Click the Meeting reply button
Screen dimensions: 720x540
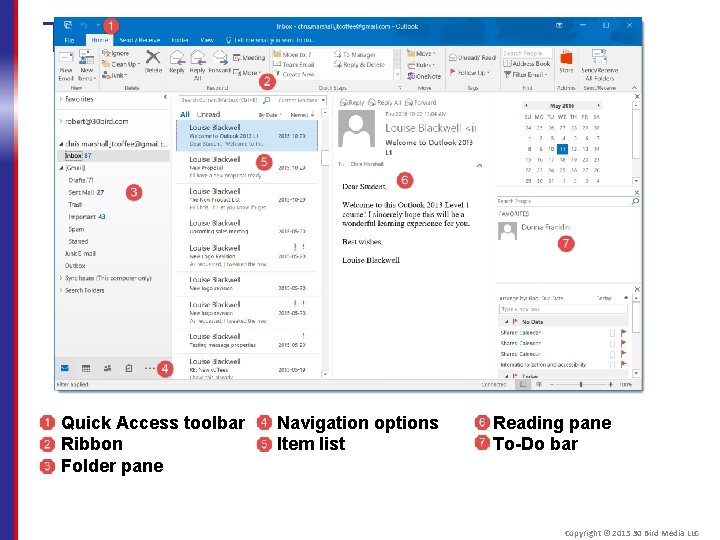(x=249, y=57)
